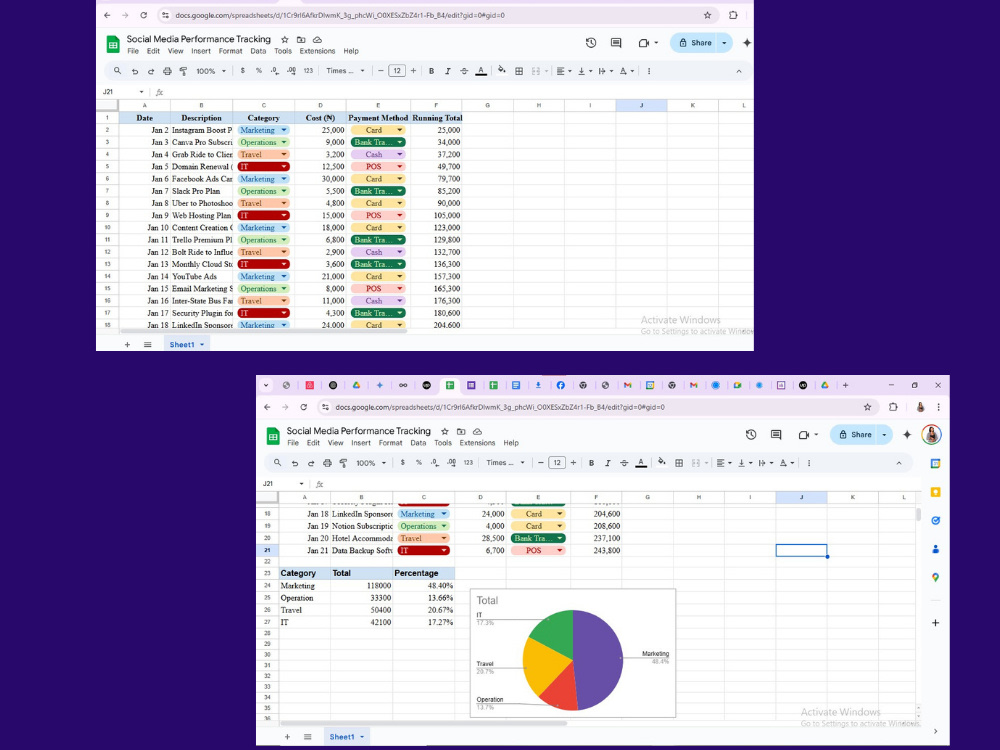Open Extensions menu in the upper window
The image size is (1000, 750).
(317, 51)
